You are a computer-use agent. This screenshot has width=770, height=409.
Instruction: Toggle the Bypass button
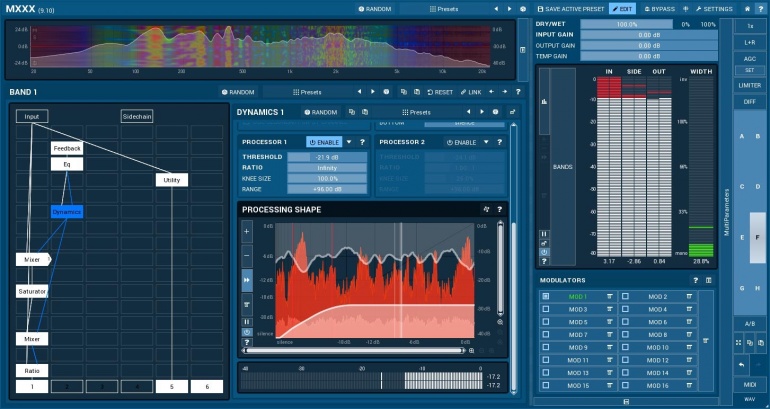coord(659,8)
